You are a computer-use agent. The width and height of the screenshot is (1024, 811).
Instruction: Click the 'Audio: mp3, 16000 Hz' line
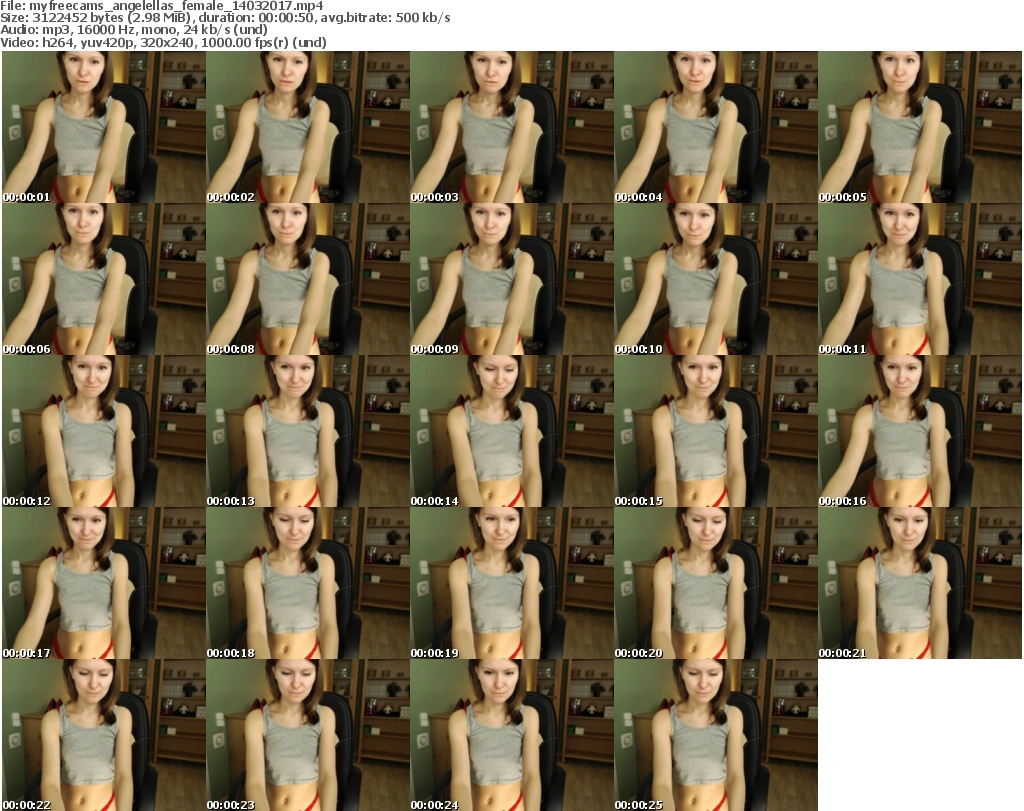tap(134, 30)
